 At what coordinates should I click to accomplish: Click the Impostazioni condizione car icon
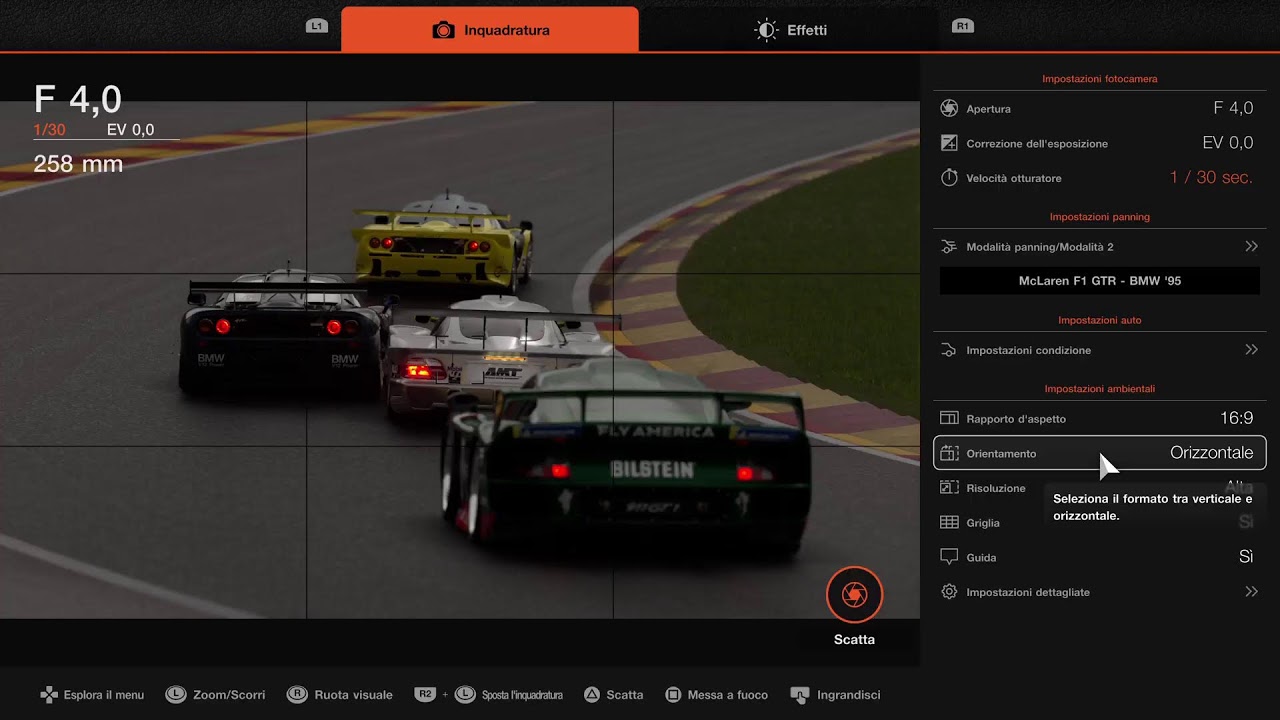(950, 350)
